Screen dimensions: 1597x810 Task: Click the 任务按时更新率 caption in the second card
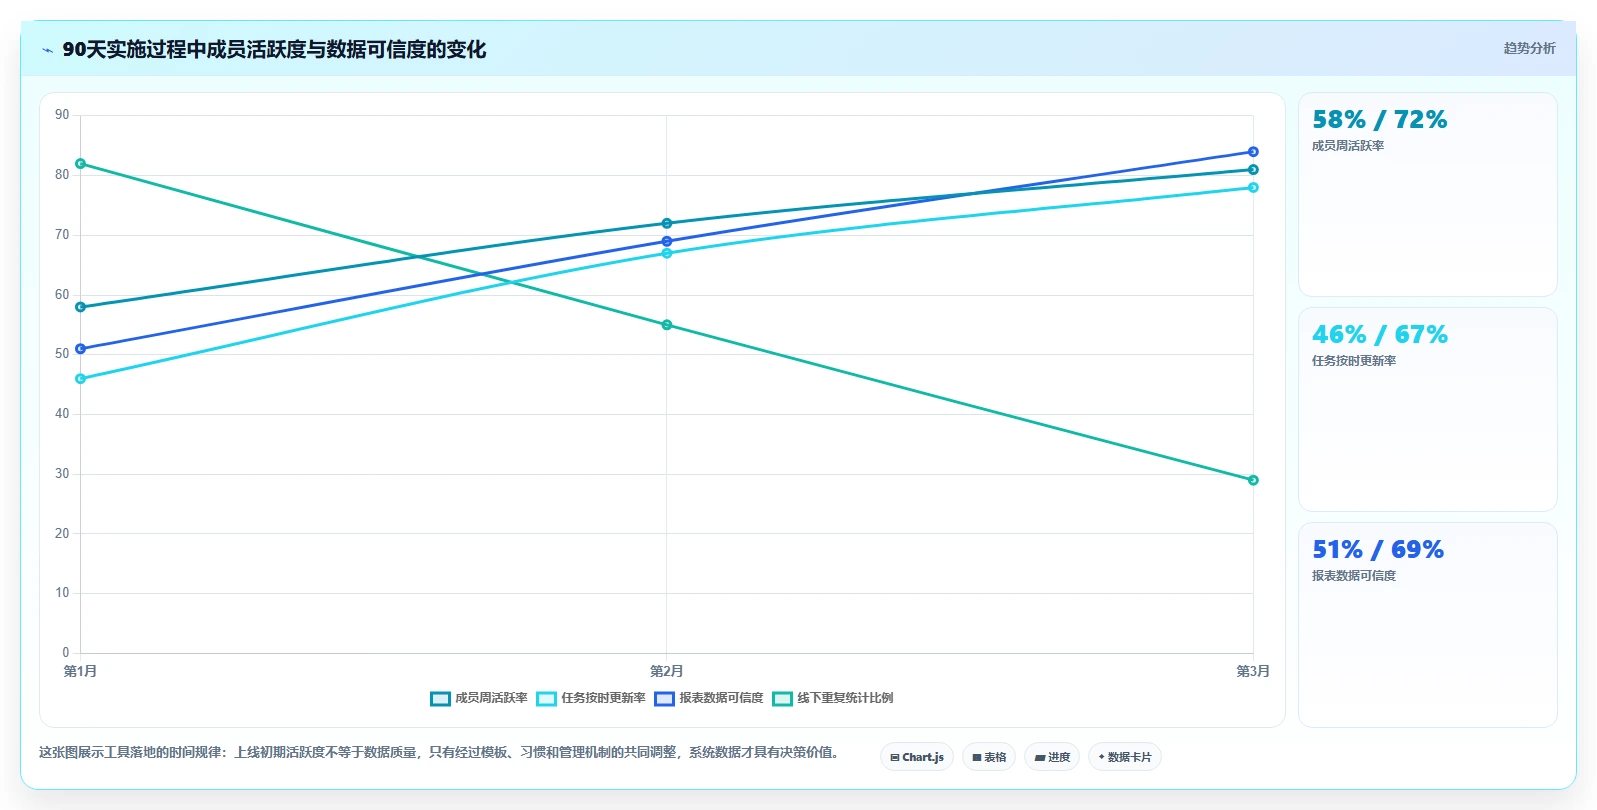pyautogui.click(x=1354, y=361)
